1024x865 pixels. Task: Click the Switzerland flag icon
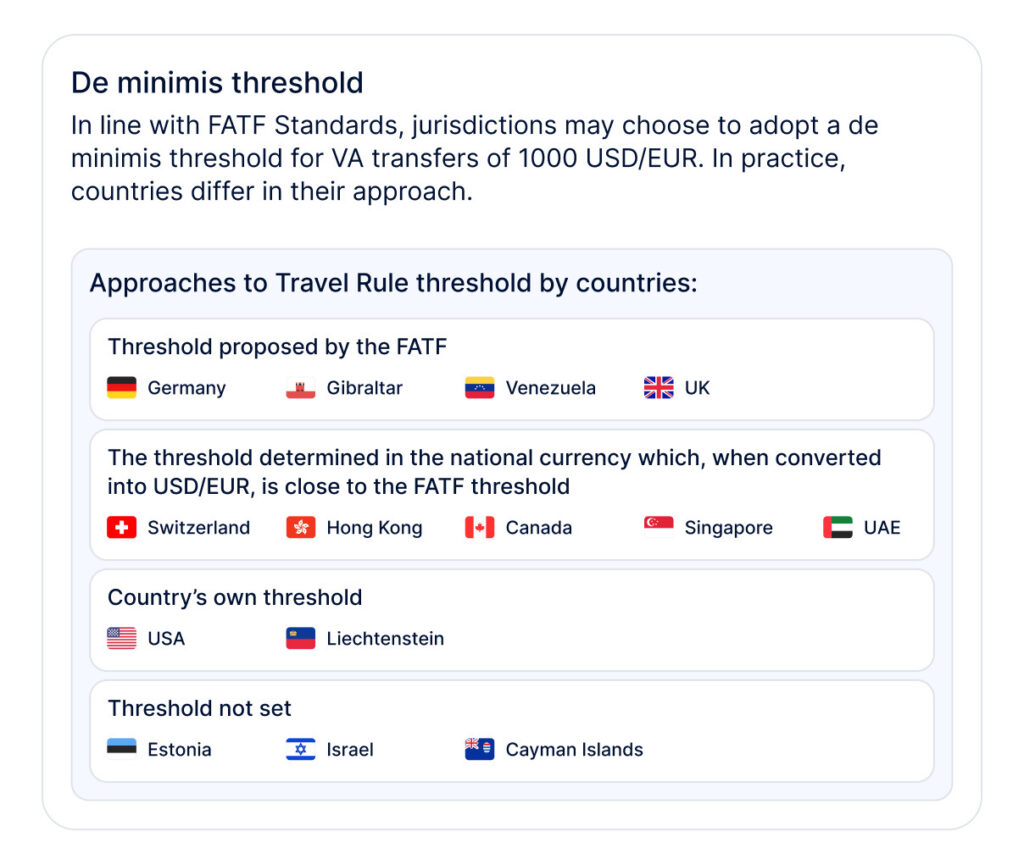(121, 527)
